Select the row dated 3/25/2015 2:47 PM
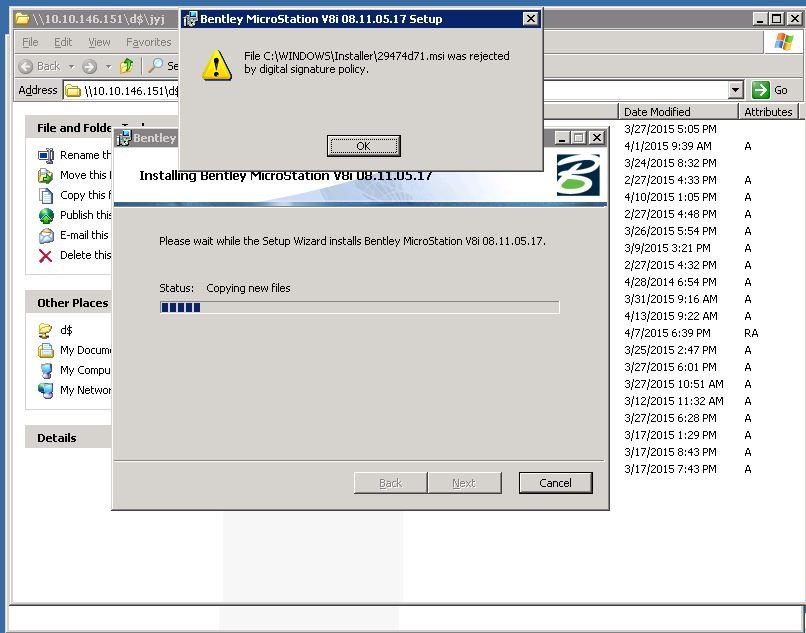This screenshot has height=633, width=806. click(x=670, y=350)
